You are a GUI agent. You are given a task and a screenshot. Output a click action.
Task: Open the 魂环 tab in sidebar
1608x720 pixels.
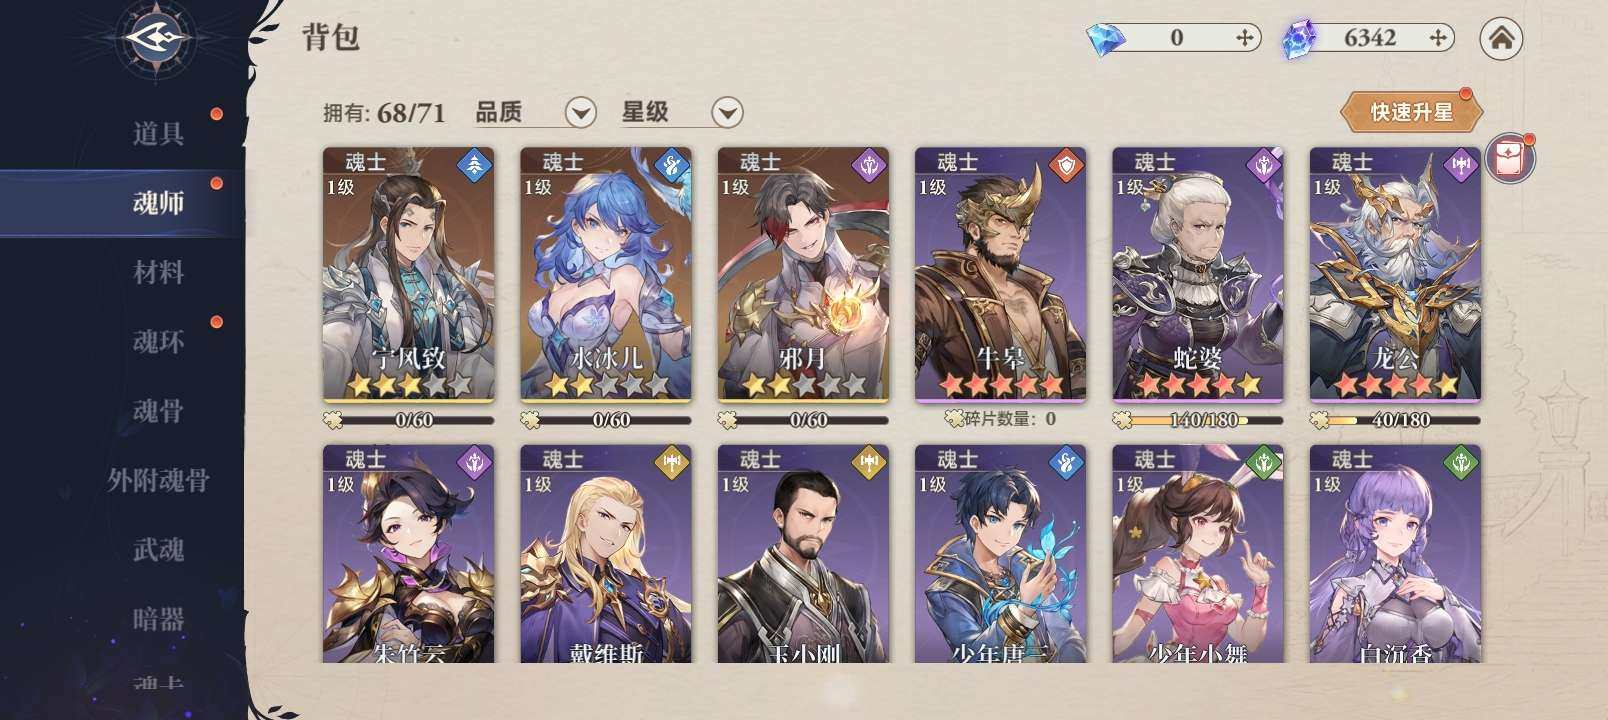click(158, 341)
